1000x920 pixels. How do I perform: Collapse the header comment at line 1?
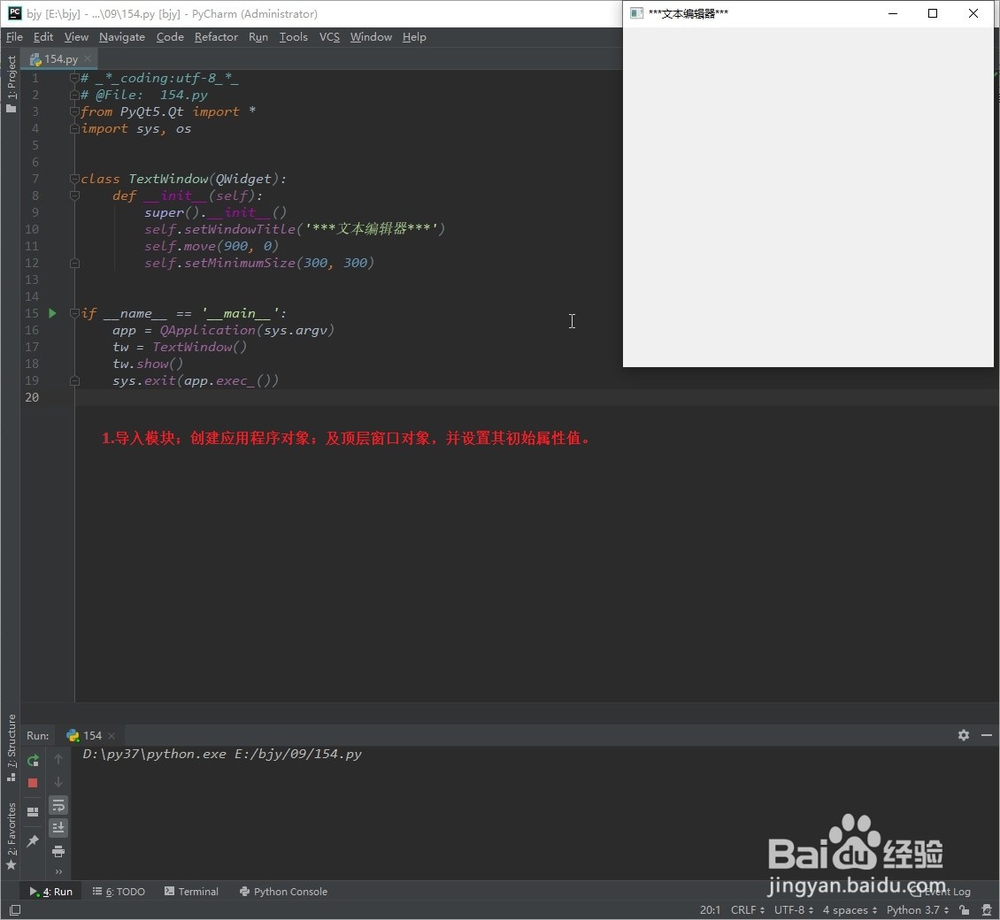click(x=75, y=78)
